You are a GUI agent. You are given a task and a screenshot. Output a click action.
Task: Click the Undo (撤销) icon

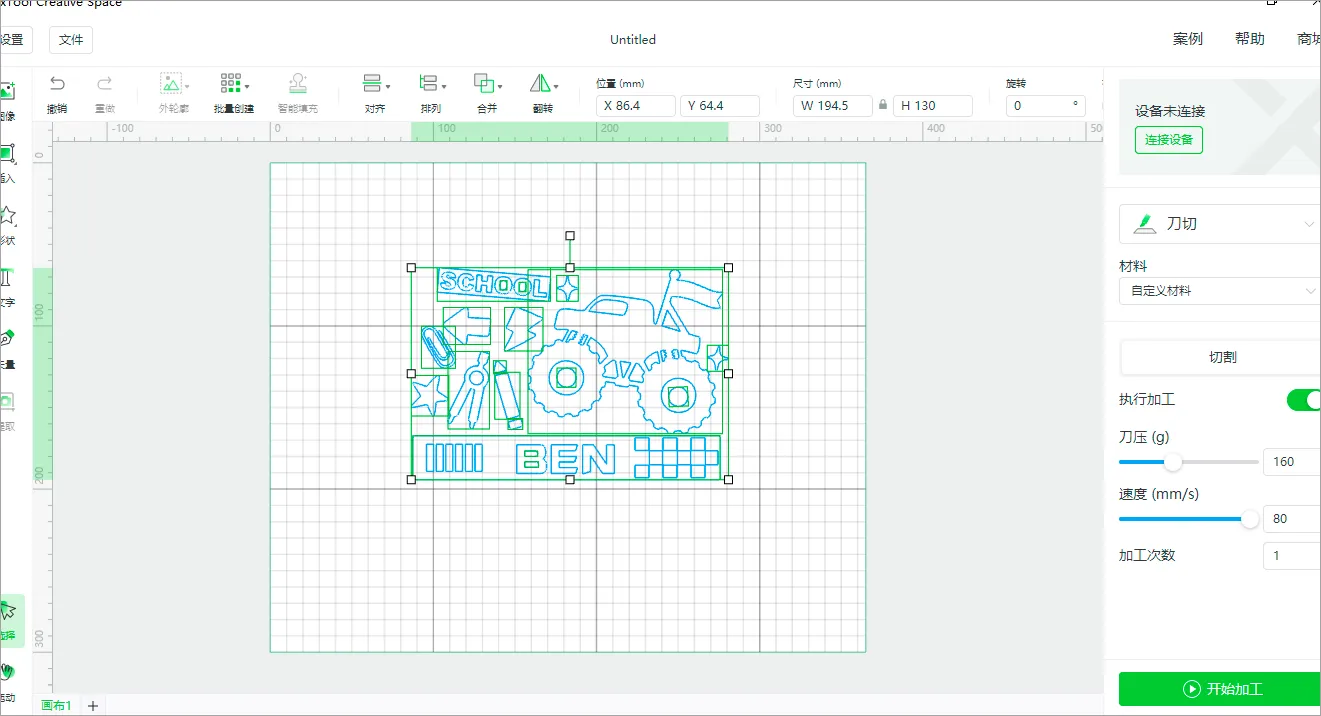coord(57,84)
